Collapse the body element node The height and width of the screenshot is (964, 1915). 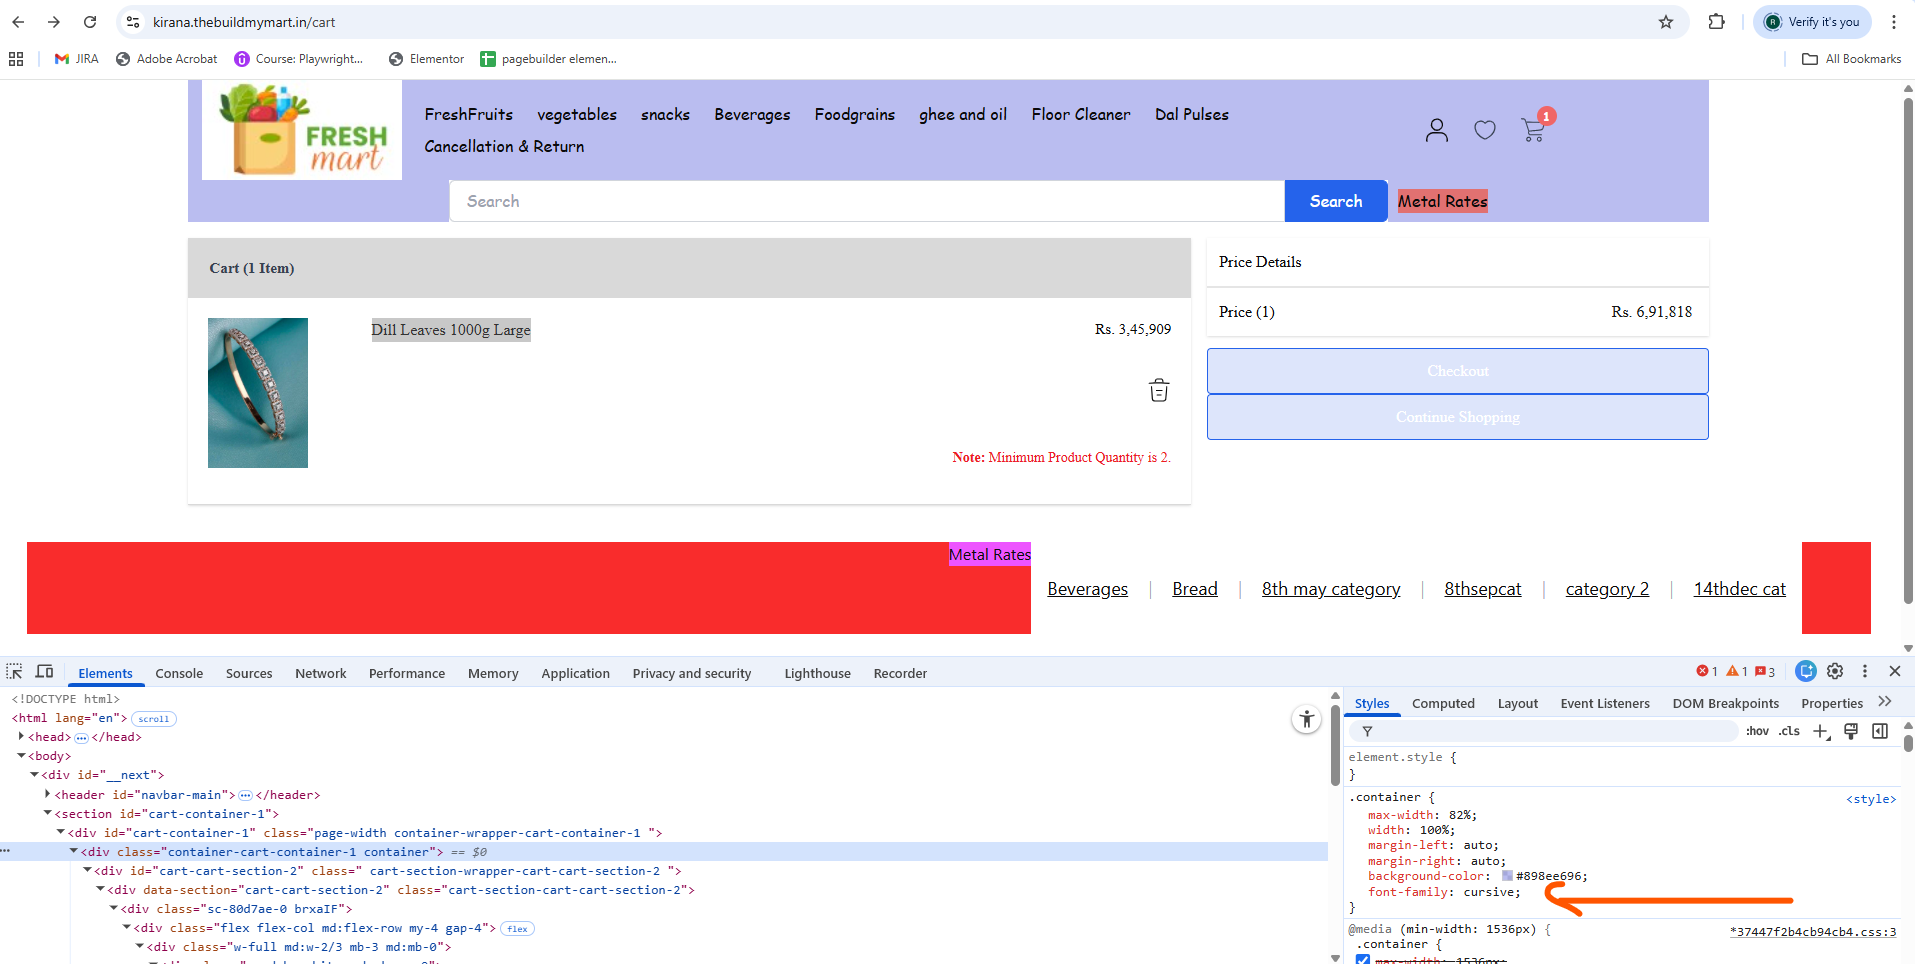(x=21, y=756)
